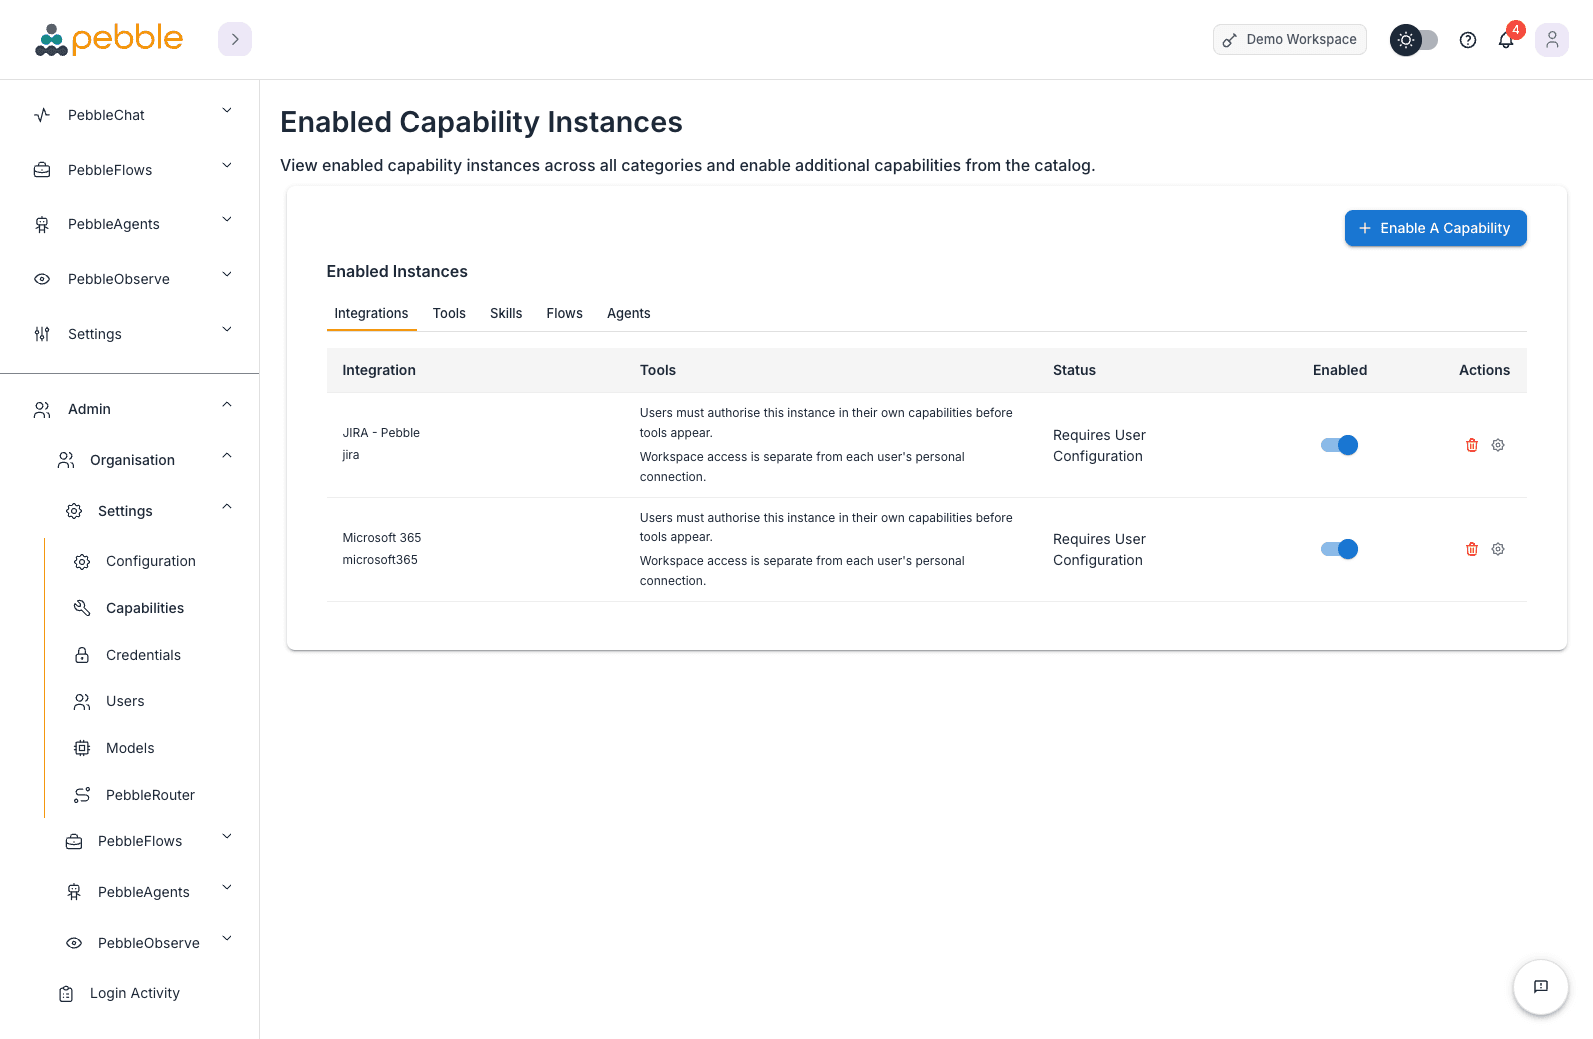Click the Organisation people icon
This screenshot has height=1039, width=1593.
[66, 460]
